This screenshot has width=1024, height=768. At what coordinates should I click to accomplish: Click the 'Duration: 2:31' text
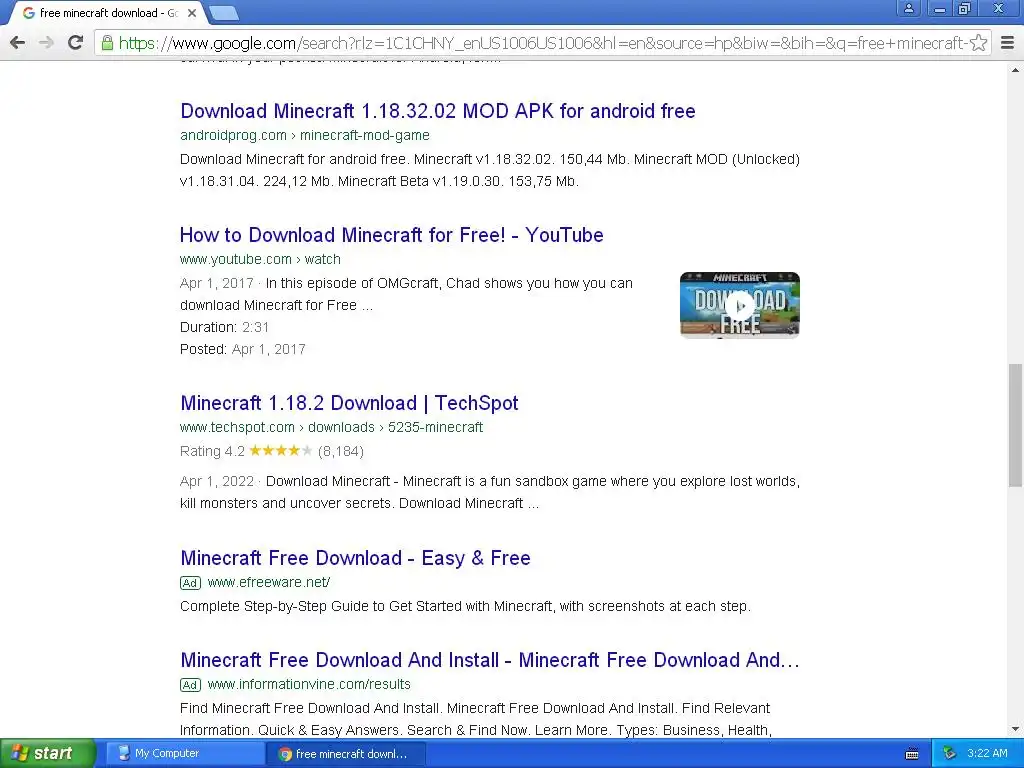[x=224, y=327]
